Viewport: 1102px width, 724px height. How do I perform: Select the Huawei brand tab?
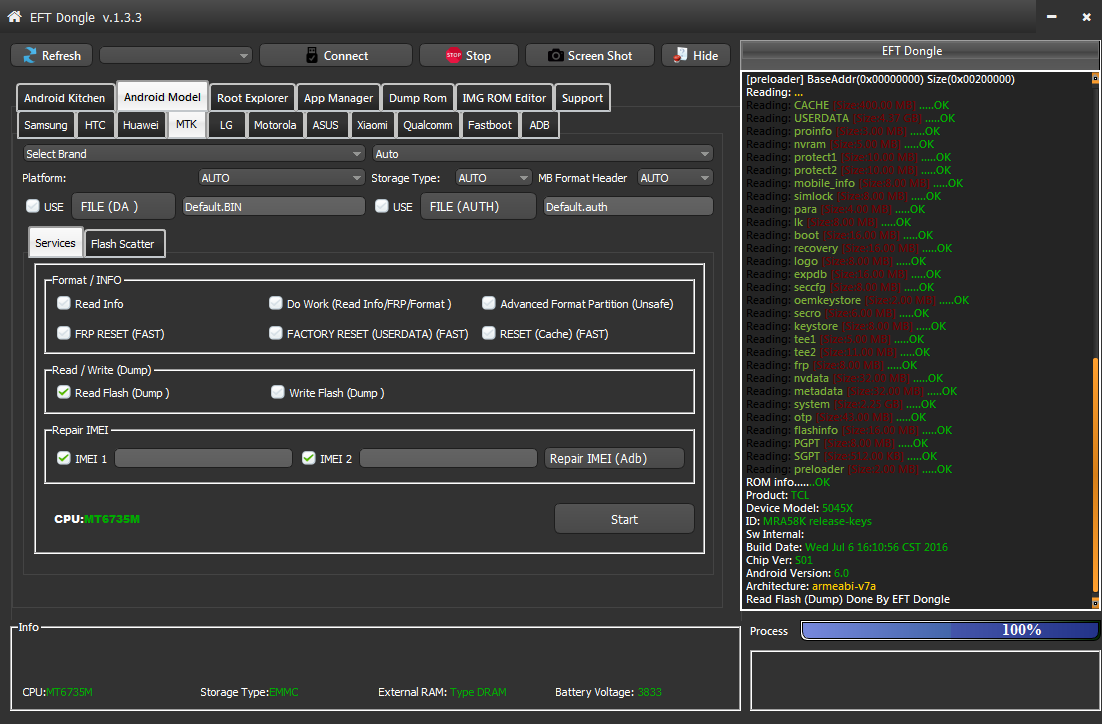(x=141, y=125)
